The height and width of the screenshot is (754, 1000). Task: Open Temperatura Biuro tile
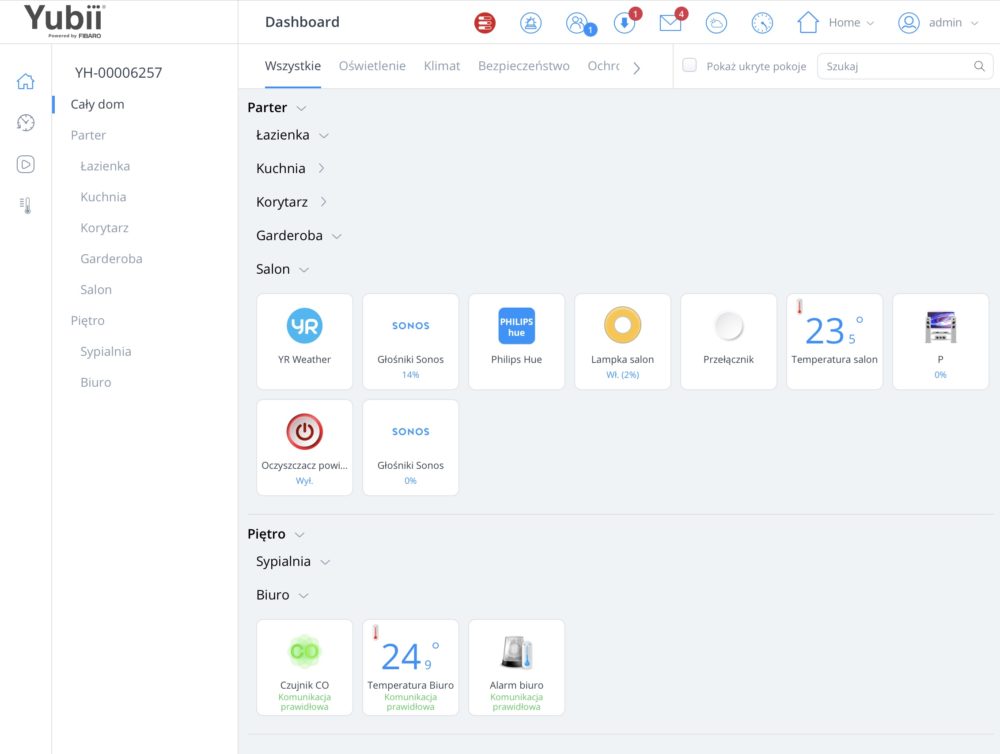tap(410, 667)
